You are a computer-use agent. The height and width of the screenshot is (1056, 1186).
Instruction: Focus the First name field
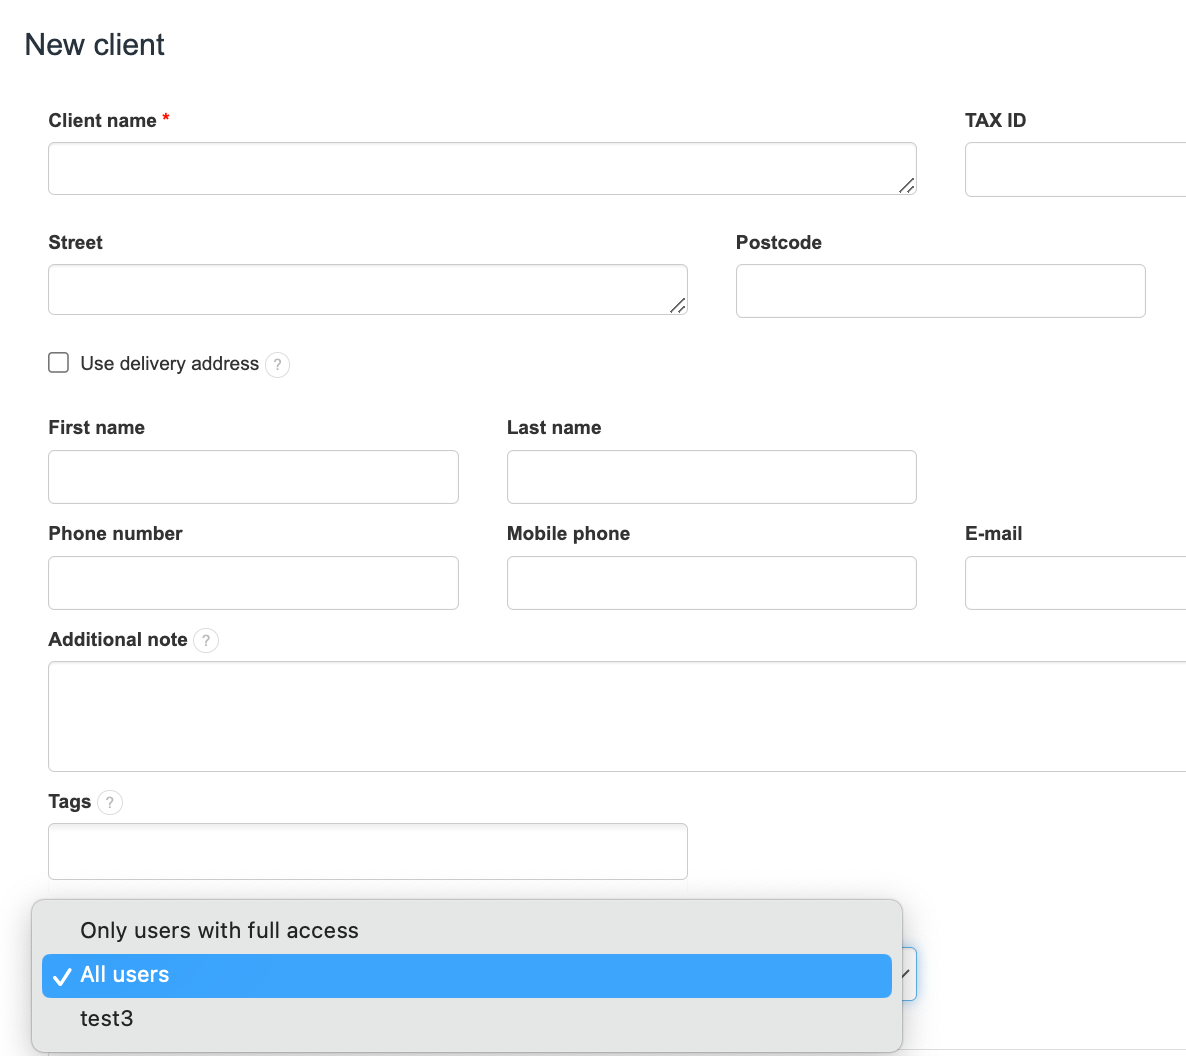pos(253,477)
